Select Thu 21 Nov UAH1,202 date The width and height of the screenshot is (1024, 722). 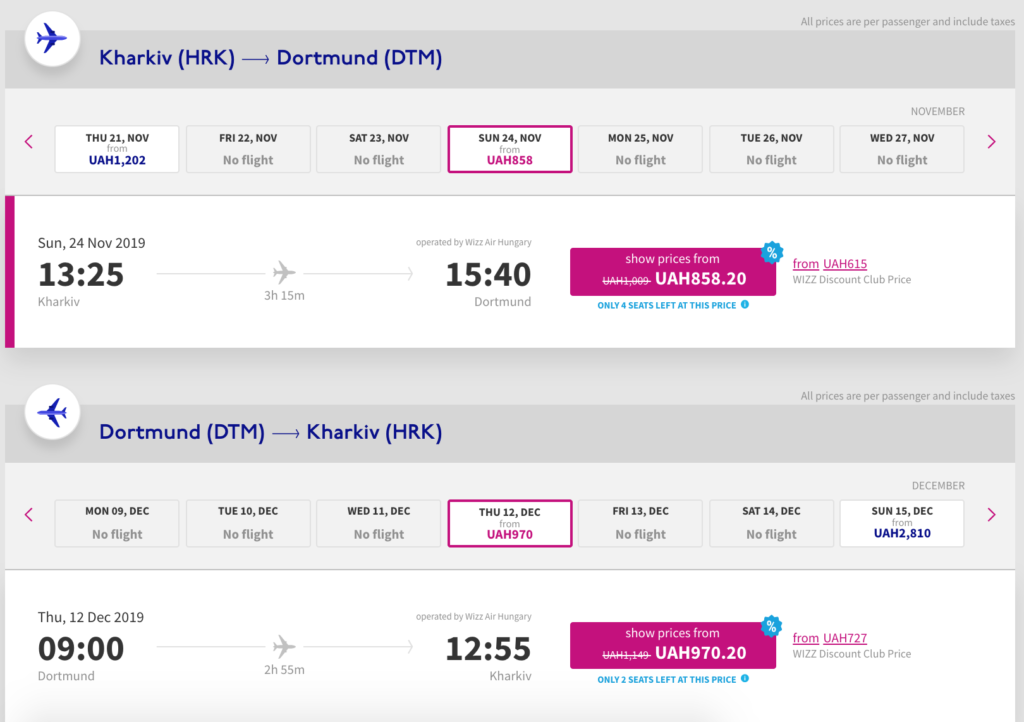(x=117, y=149)
